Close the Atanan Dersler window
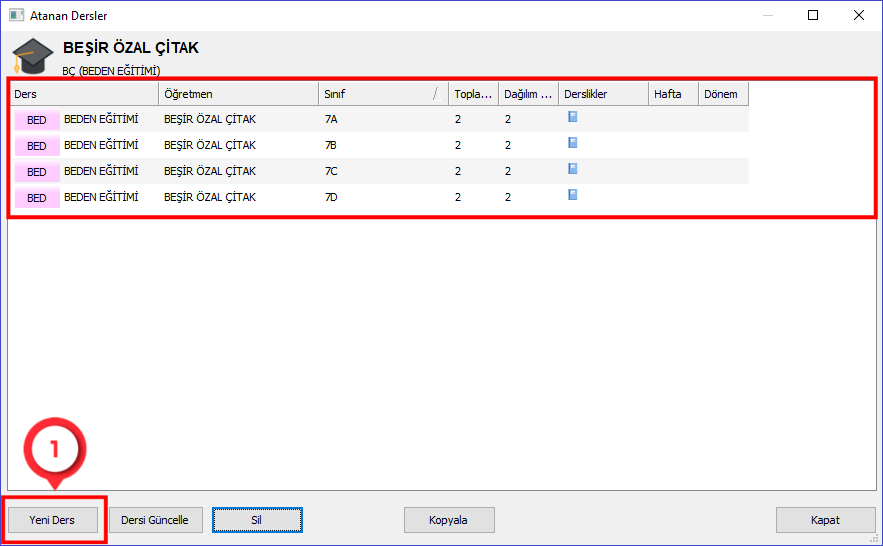 [x=859, y=15]
